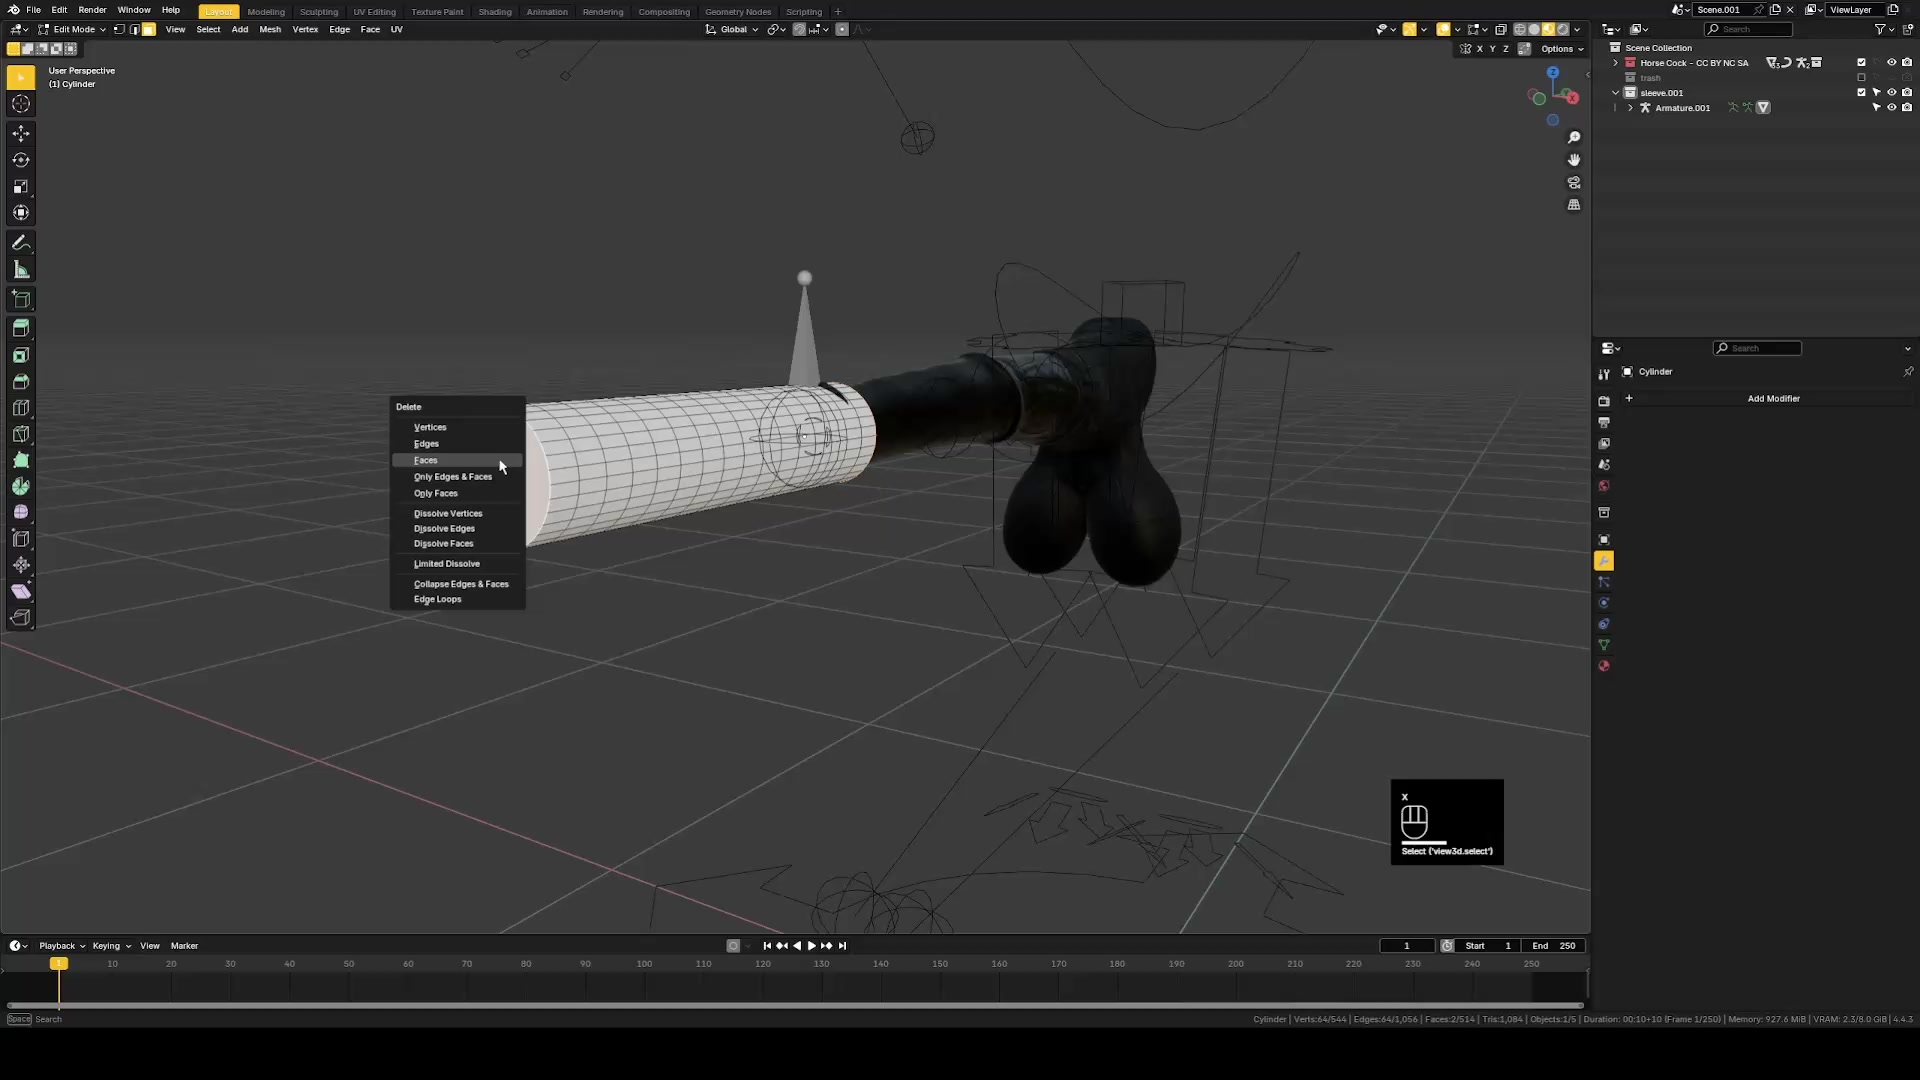The image size is (1920, 1080).
Task: Open the Object Data properties tab
Action: coord(1604,645)
